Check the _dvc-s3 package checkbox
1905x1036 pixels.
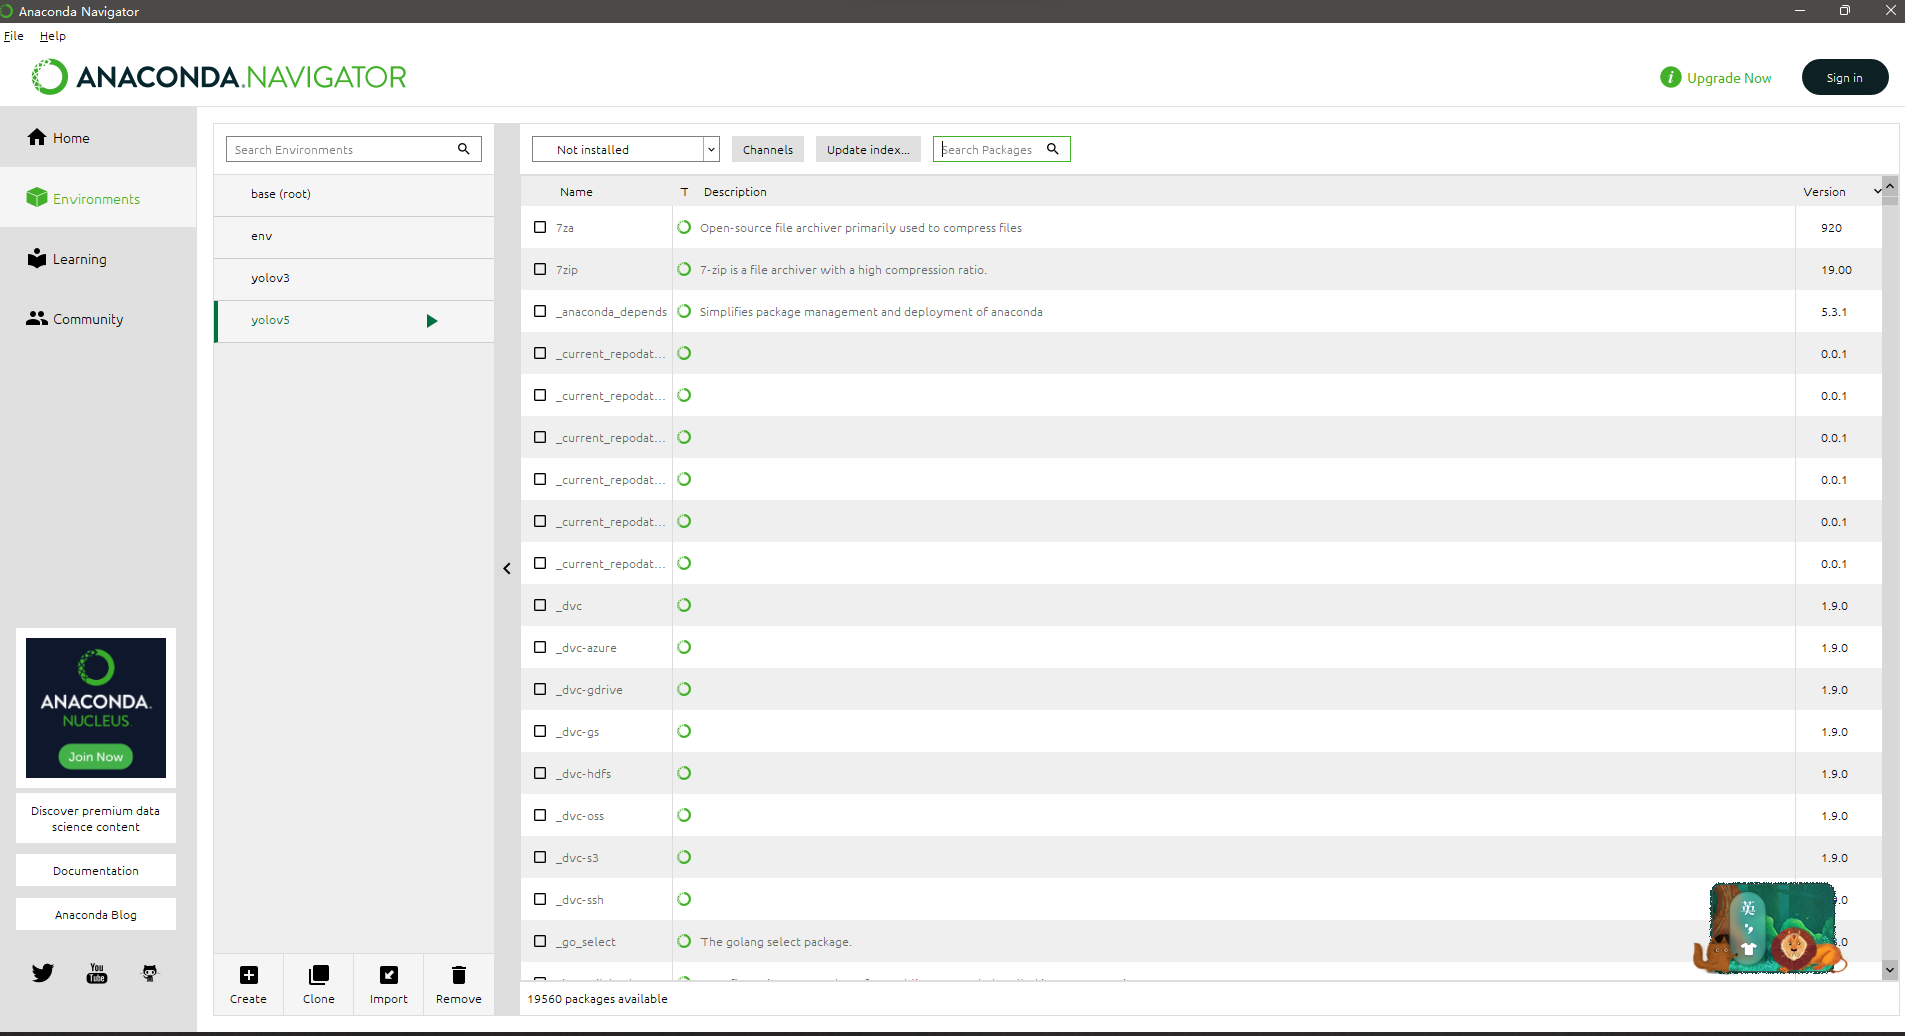pyautogui.click(x=540, y=858)
